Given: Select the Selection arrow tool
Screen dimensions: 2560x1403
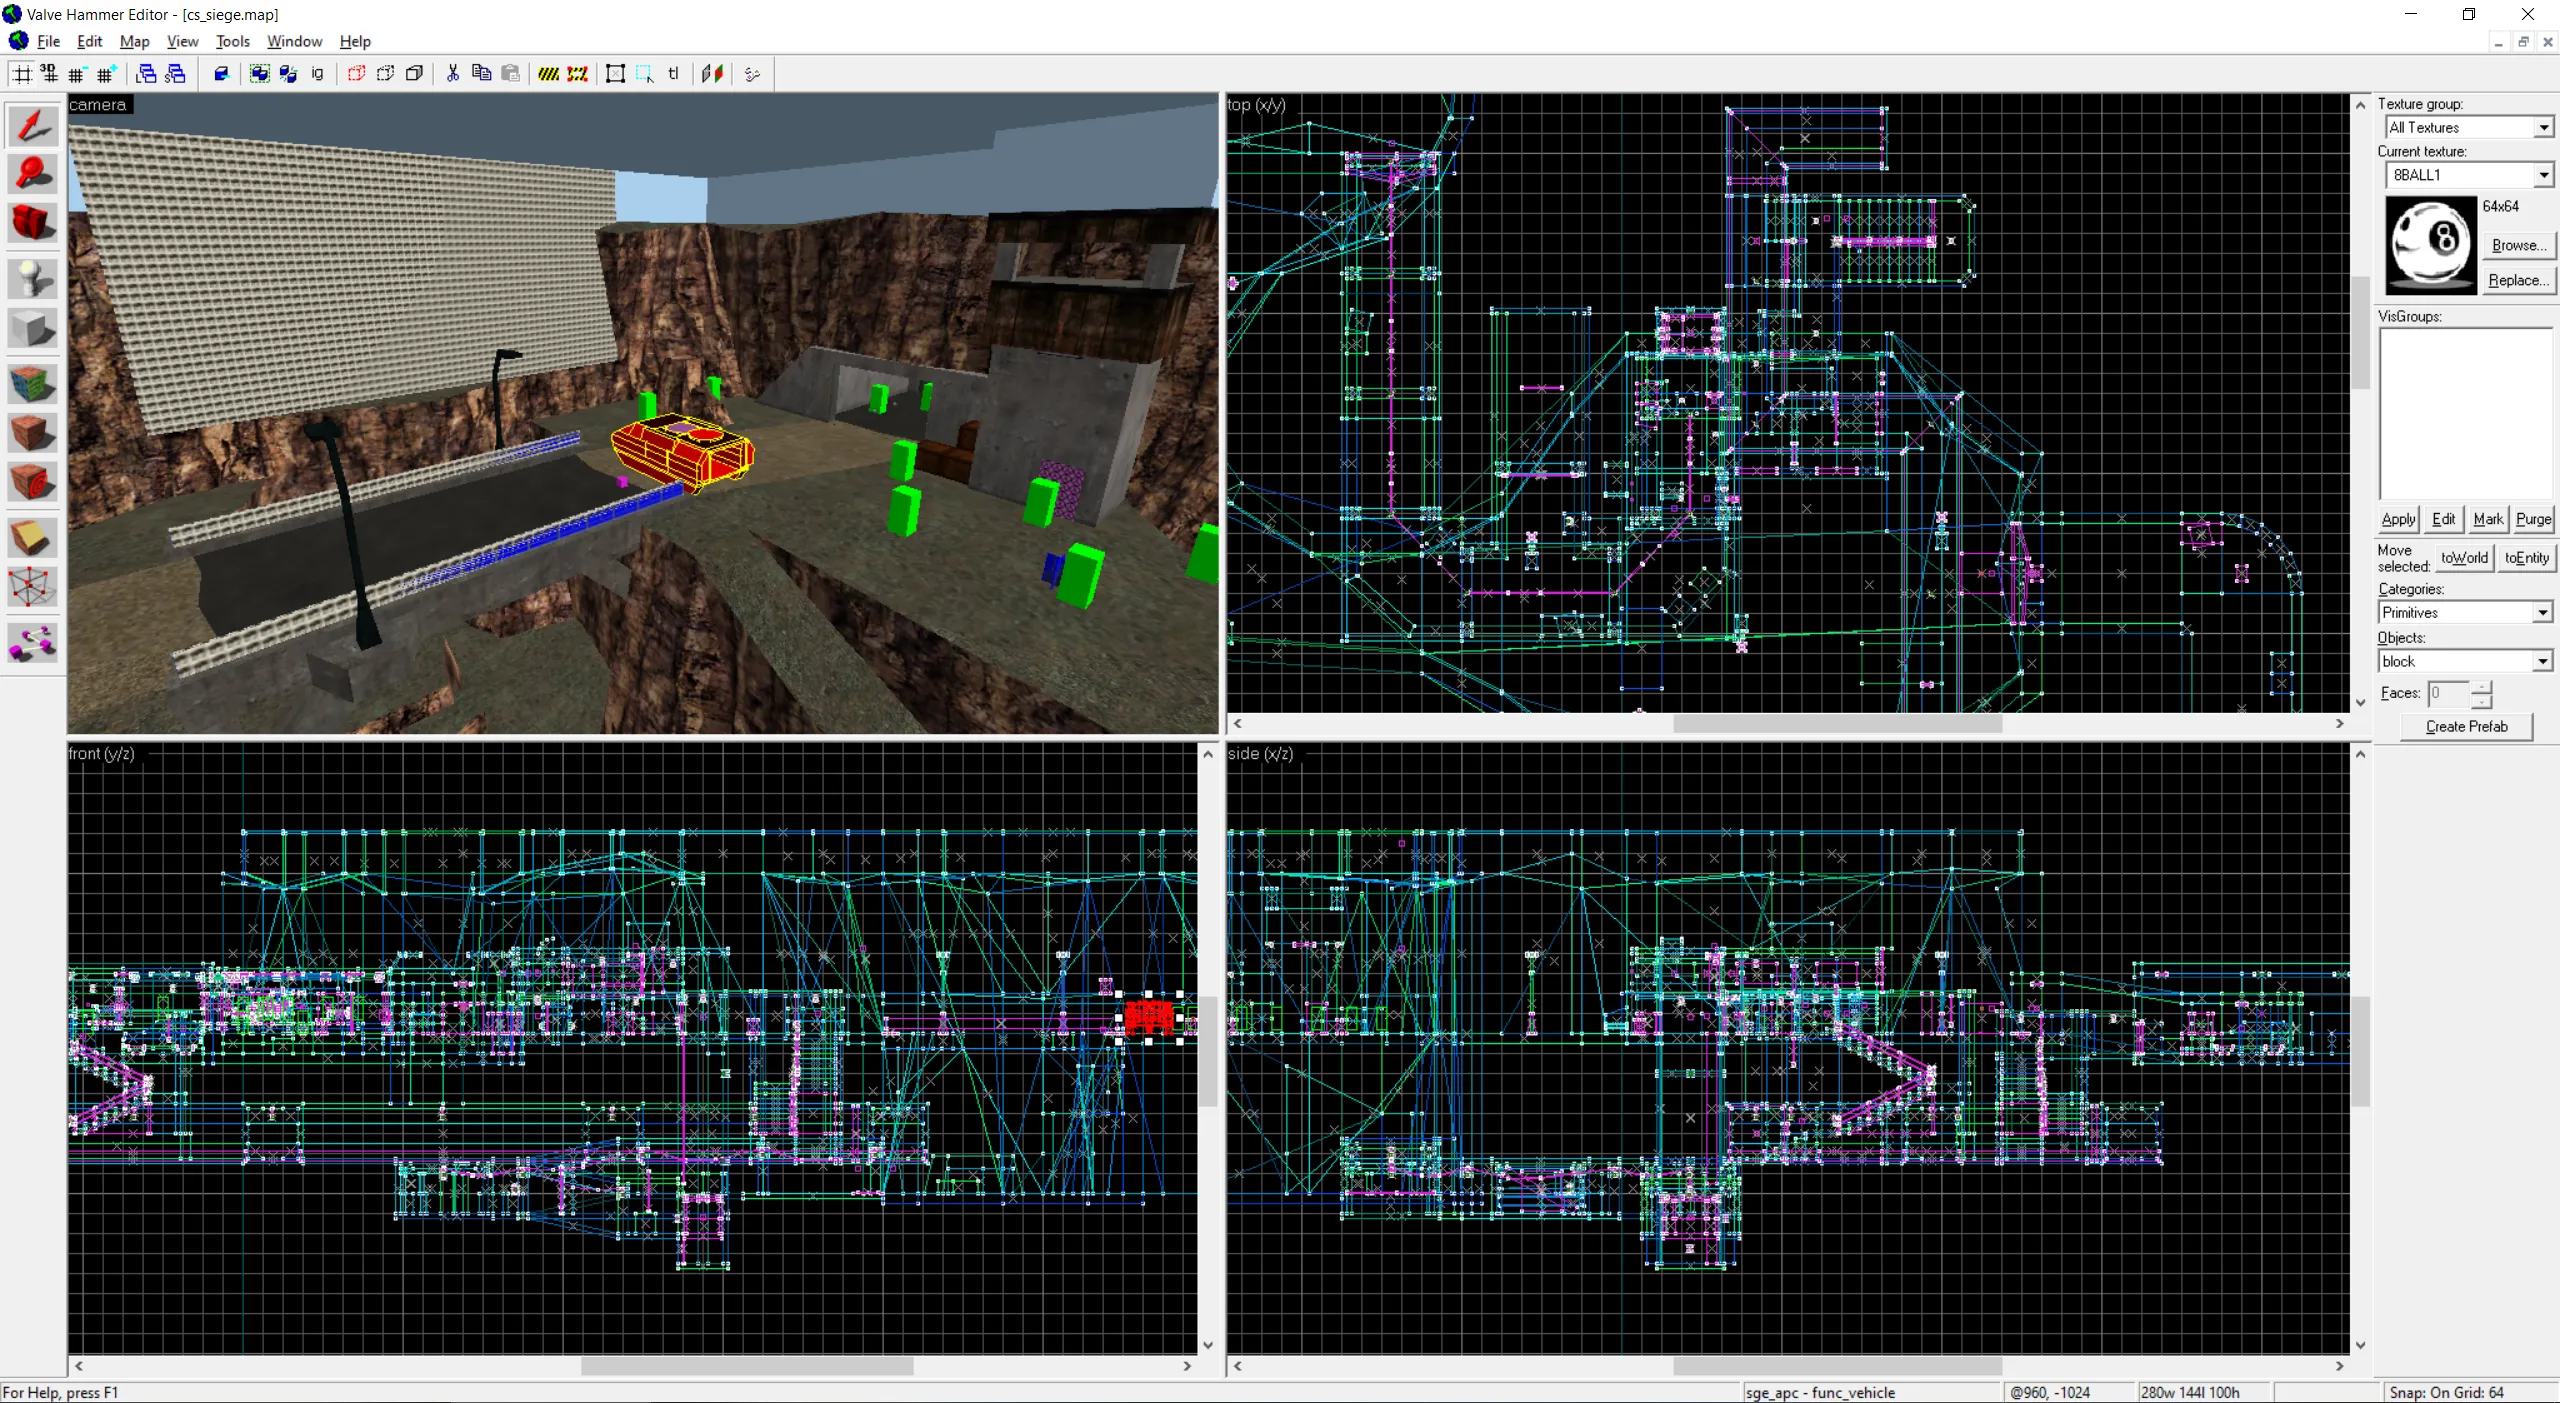Looking at the screenshot, I should click(x=32, y=126).
